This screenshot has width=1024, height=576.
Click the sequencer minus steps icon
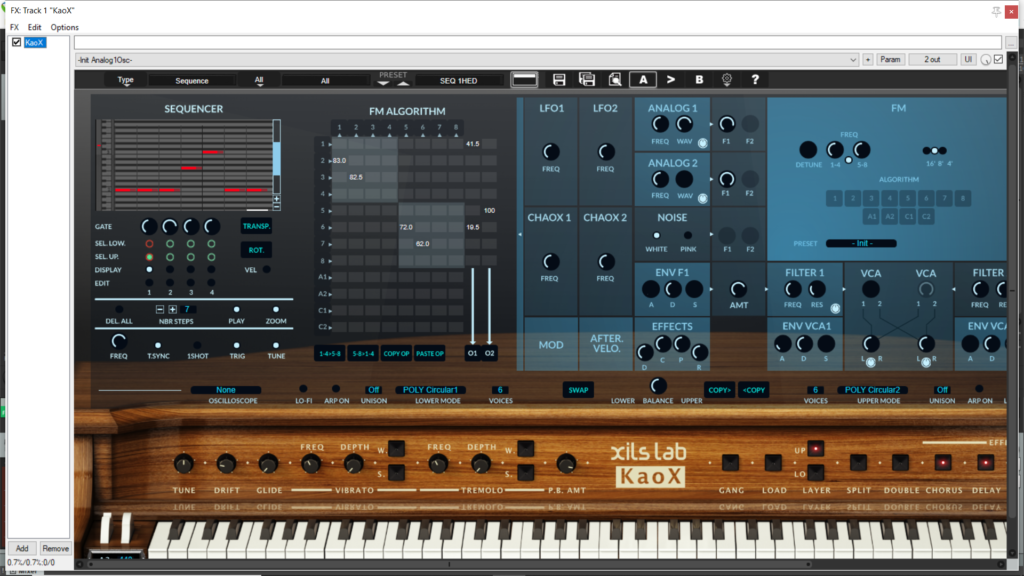tap(160, 310)
